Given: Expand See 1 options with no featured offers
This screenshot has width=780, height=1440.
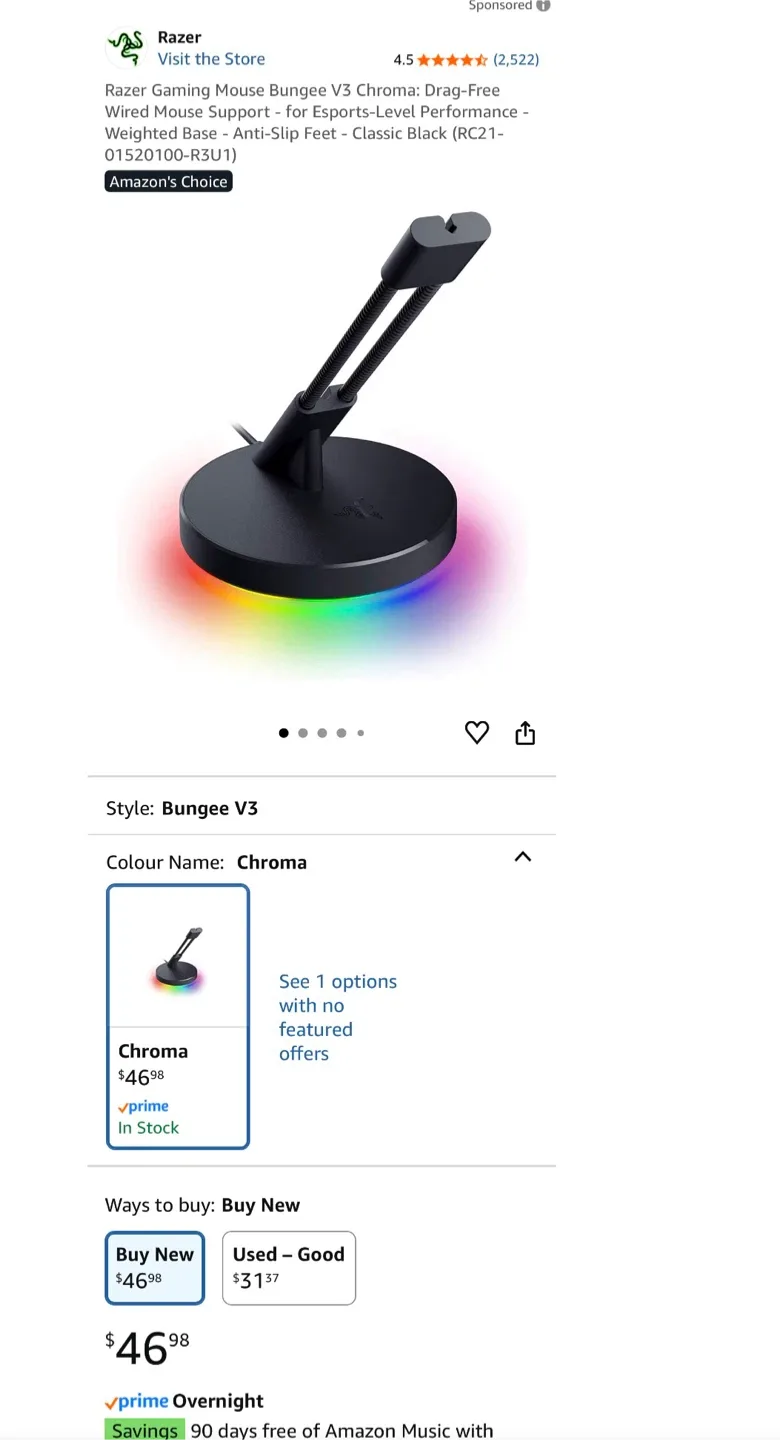Looking at the screenshot, I should (x=338, y=1017).
